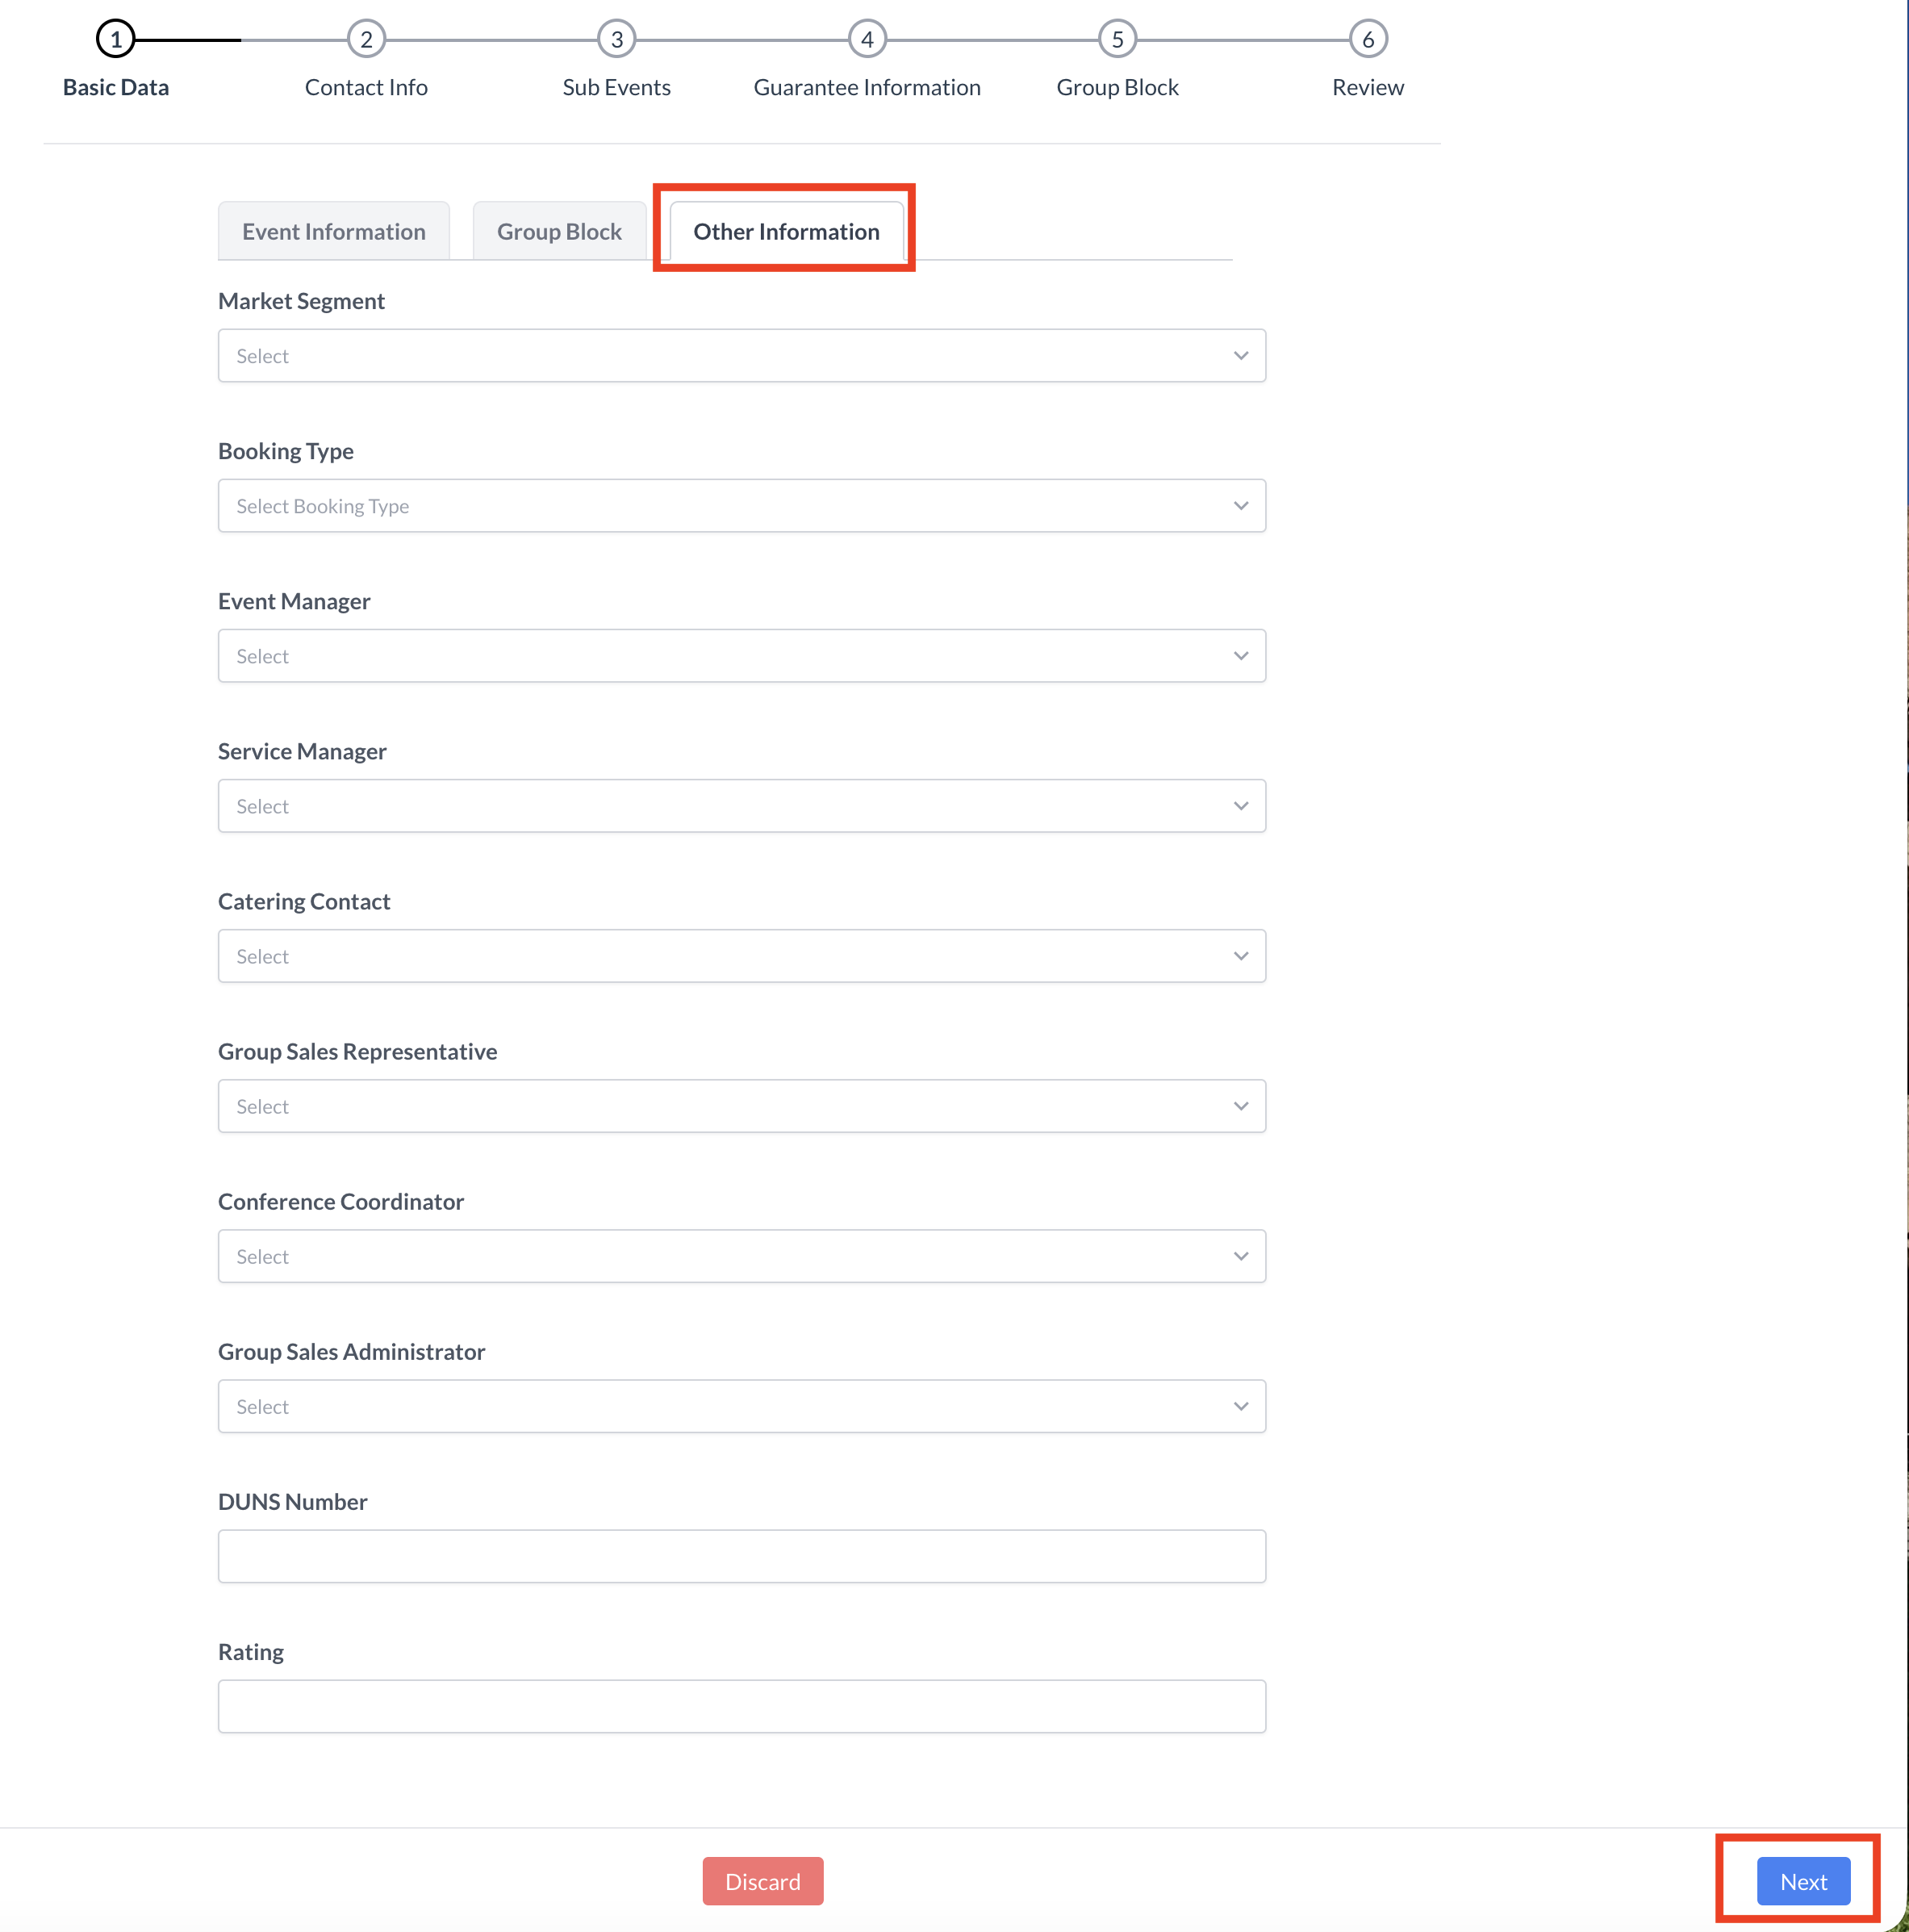1909x1932 pixels.
Task: Expand Group Sales Administrator dropdown
Action: click(x=741, y=1406)
